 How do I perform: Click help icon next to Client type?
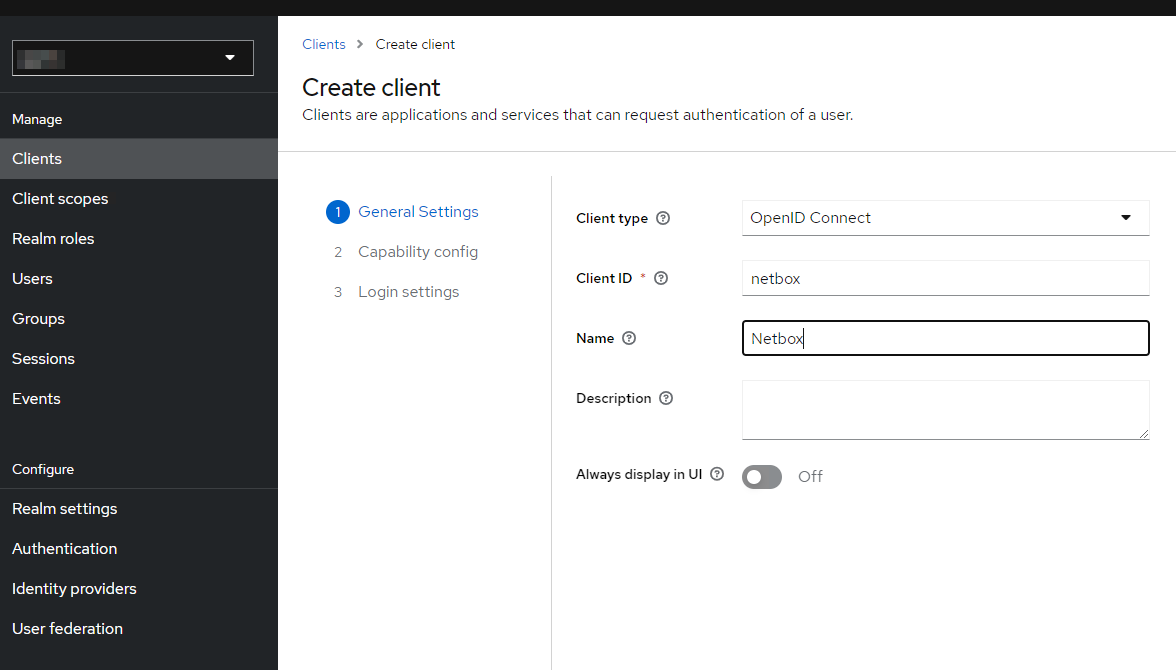coord(663,218)
